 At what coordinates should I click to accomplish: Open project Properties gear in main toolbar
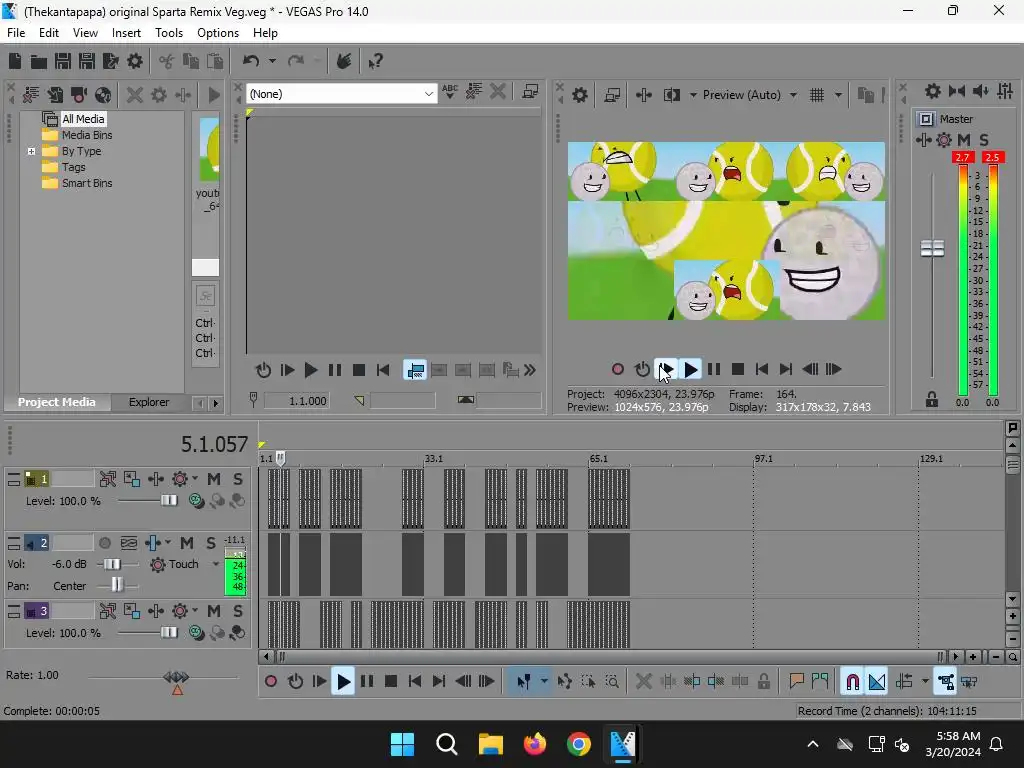pyautogui.click(x=135, y=61)
